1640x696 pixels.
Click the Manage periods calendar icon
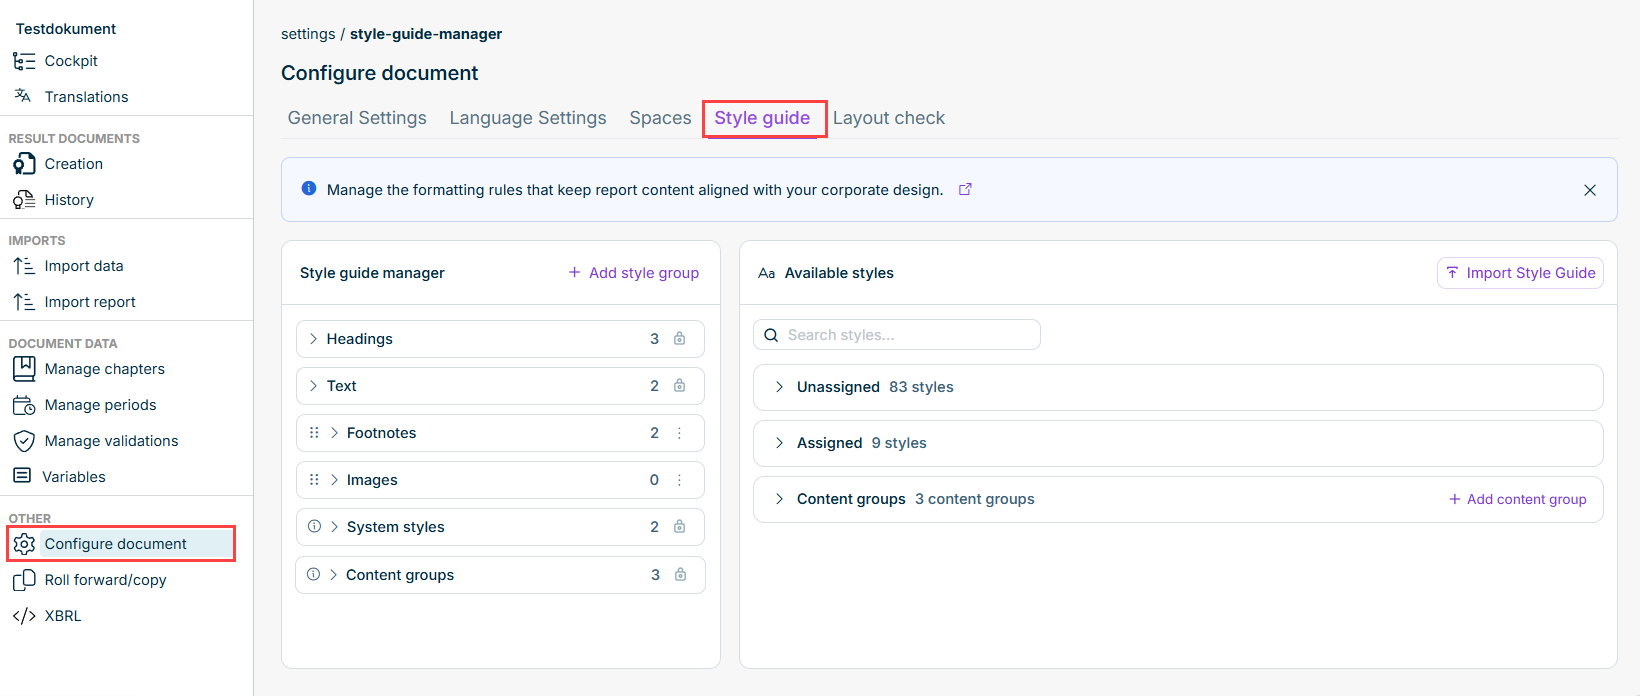pyautogui.click(x=24, y=405)
